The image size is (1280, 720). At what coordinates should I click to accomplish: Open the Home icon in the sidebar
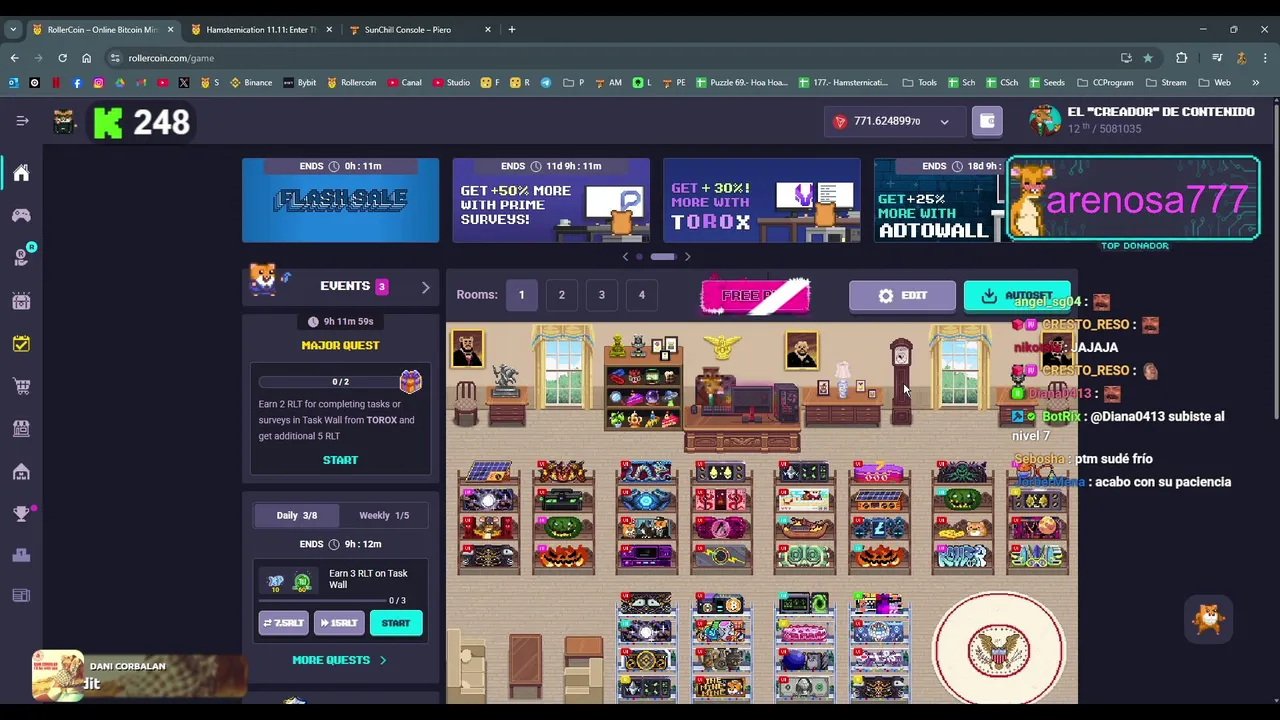pos(21,173)
